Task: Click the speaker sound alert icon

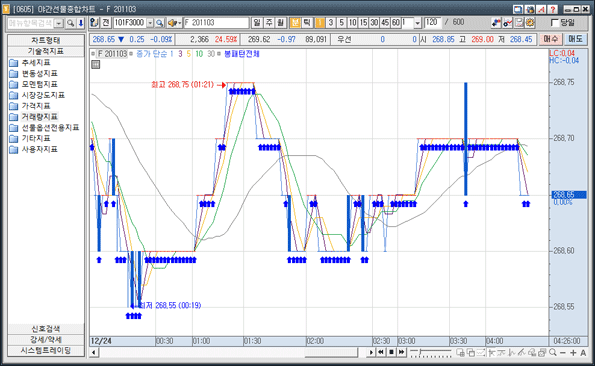Action: pyautogui.click(x=172, y=23)
